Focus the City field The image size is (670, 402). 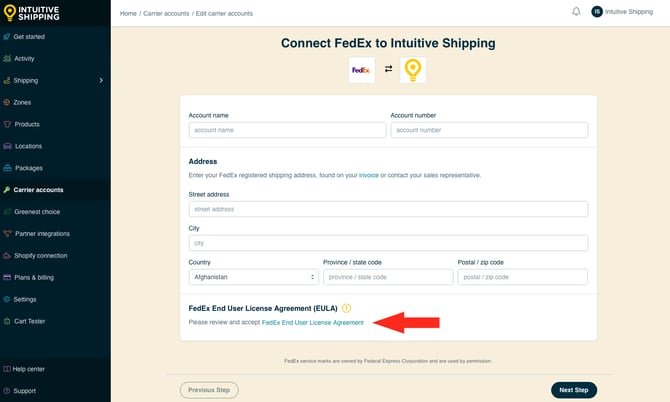388,243
